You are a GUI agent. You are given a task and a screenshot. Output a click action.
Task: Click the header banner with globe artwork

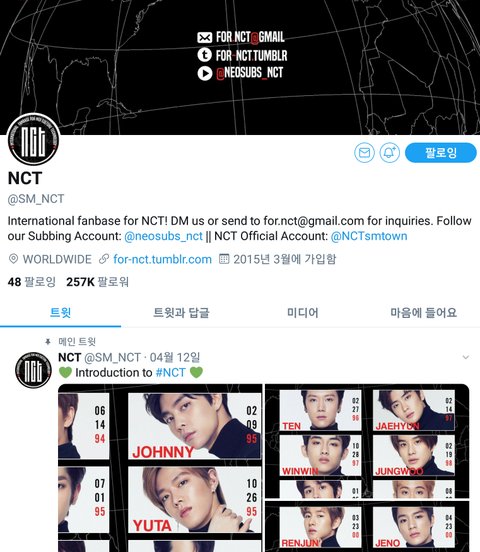click(240, 67)
